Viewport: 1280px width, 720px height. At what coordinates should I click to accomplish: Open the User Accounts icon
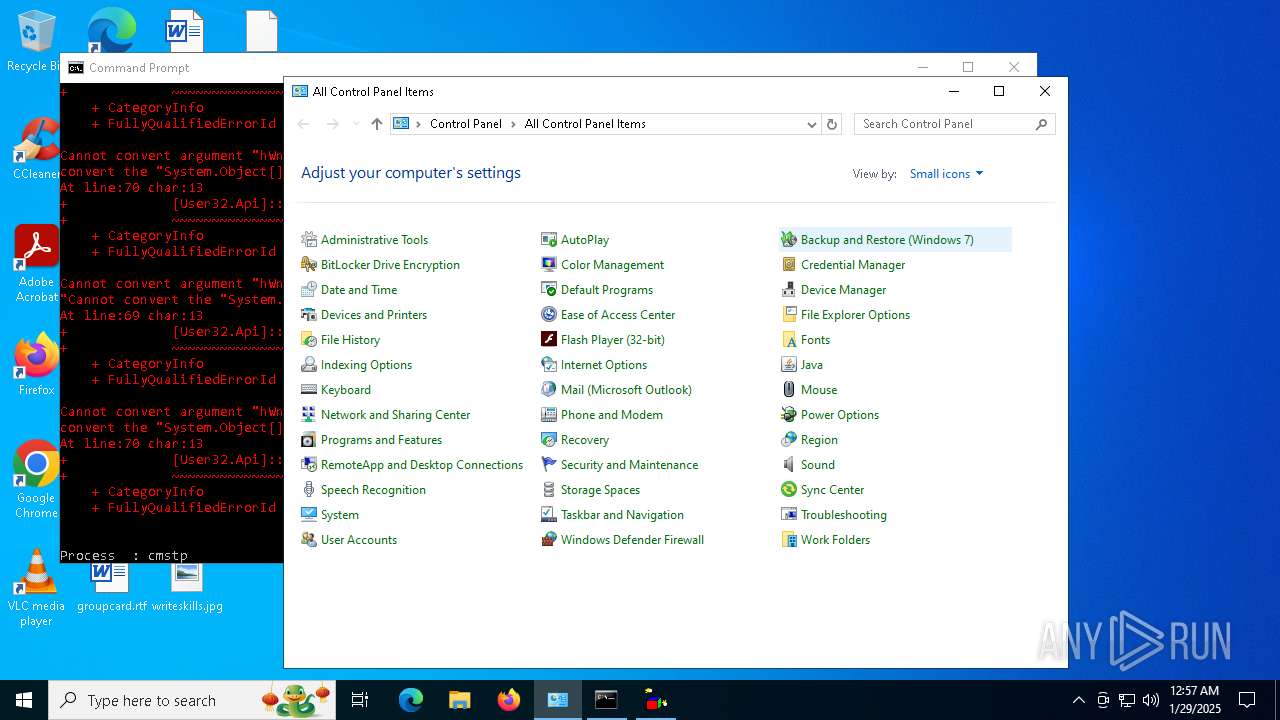309,540
